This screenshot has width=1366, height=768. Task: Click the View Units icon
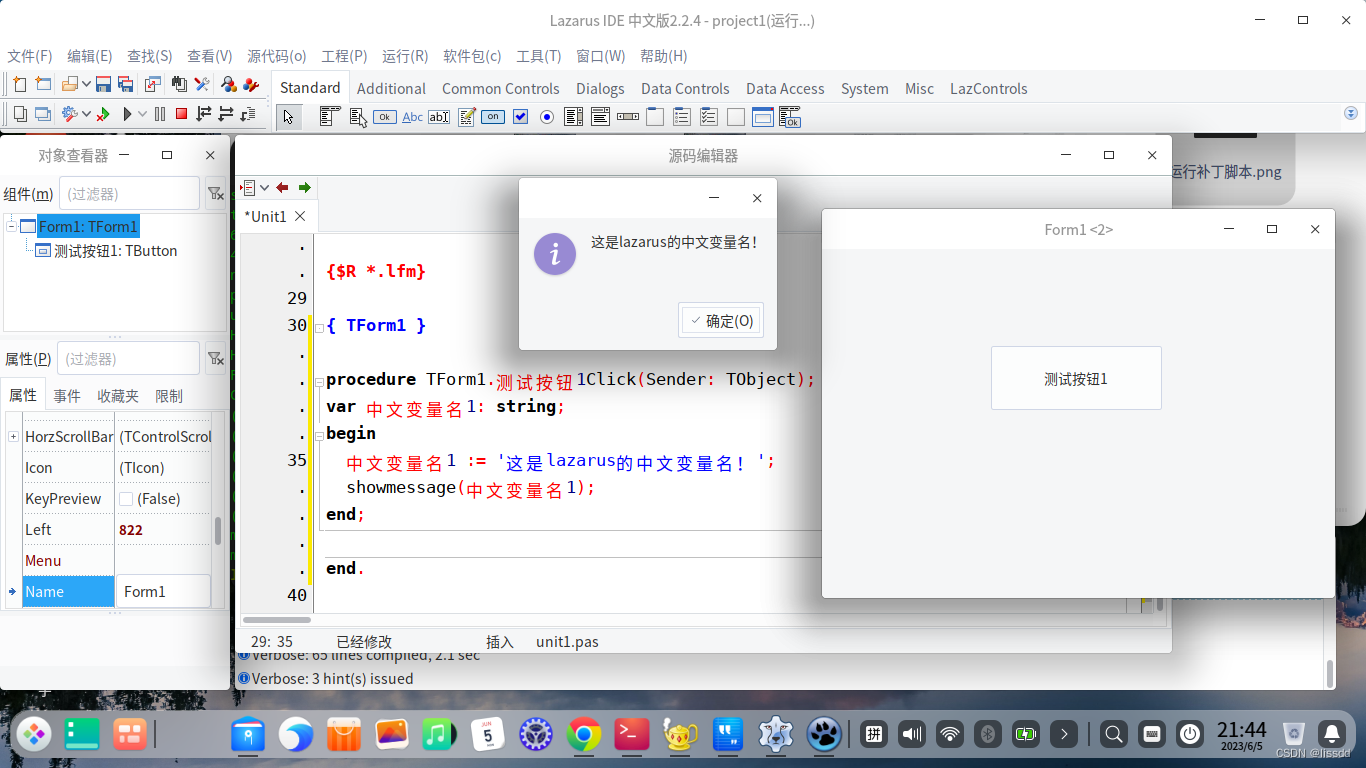(x=20, y=114)
